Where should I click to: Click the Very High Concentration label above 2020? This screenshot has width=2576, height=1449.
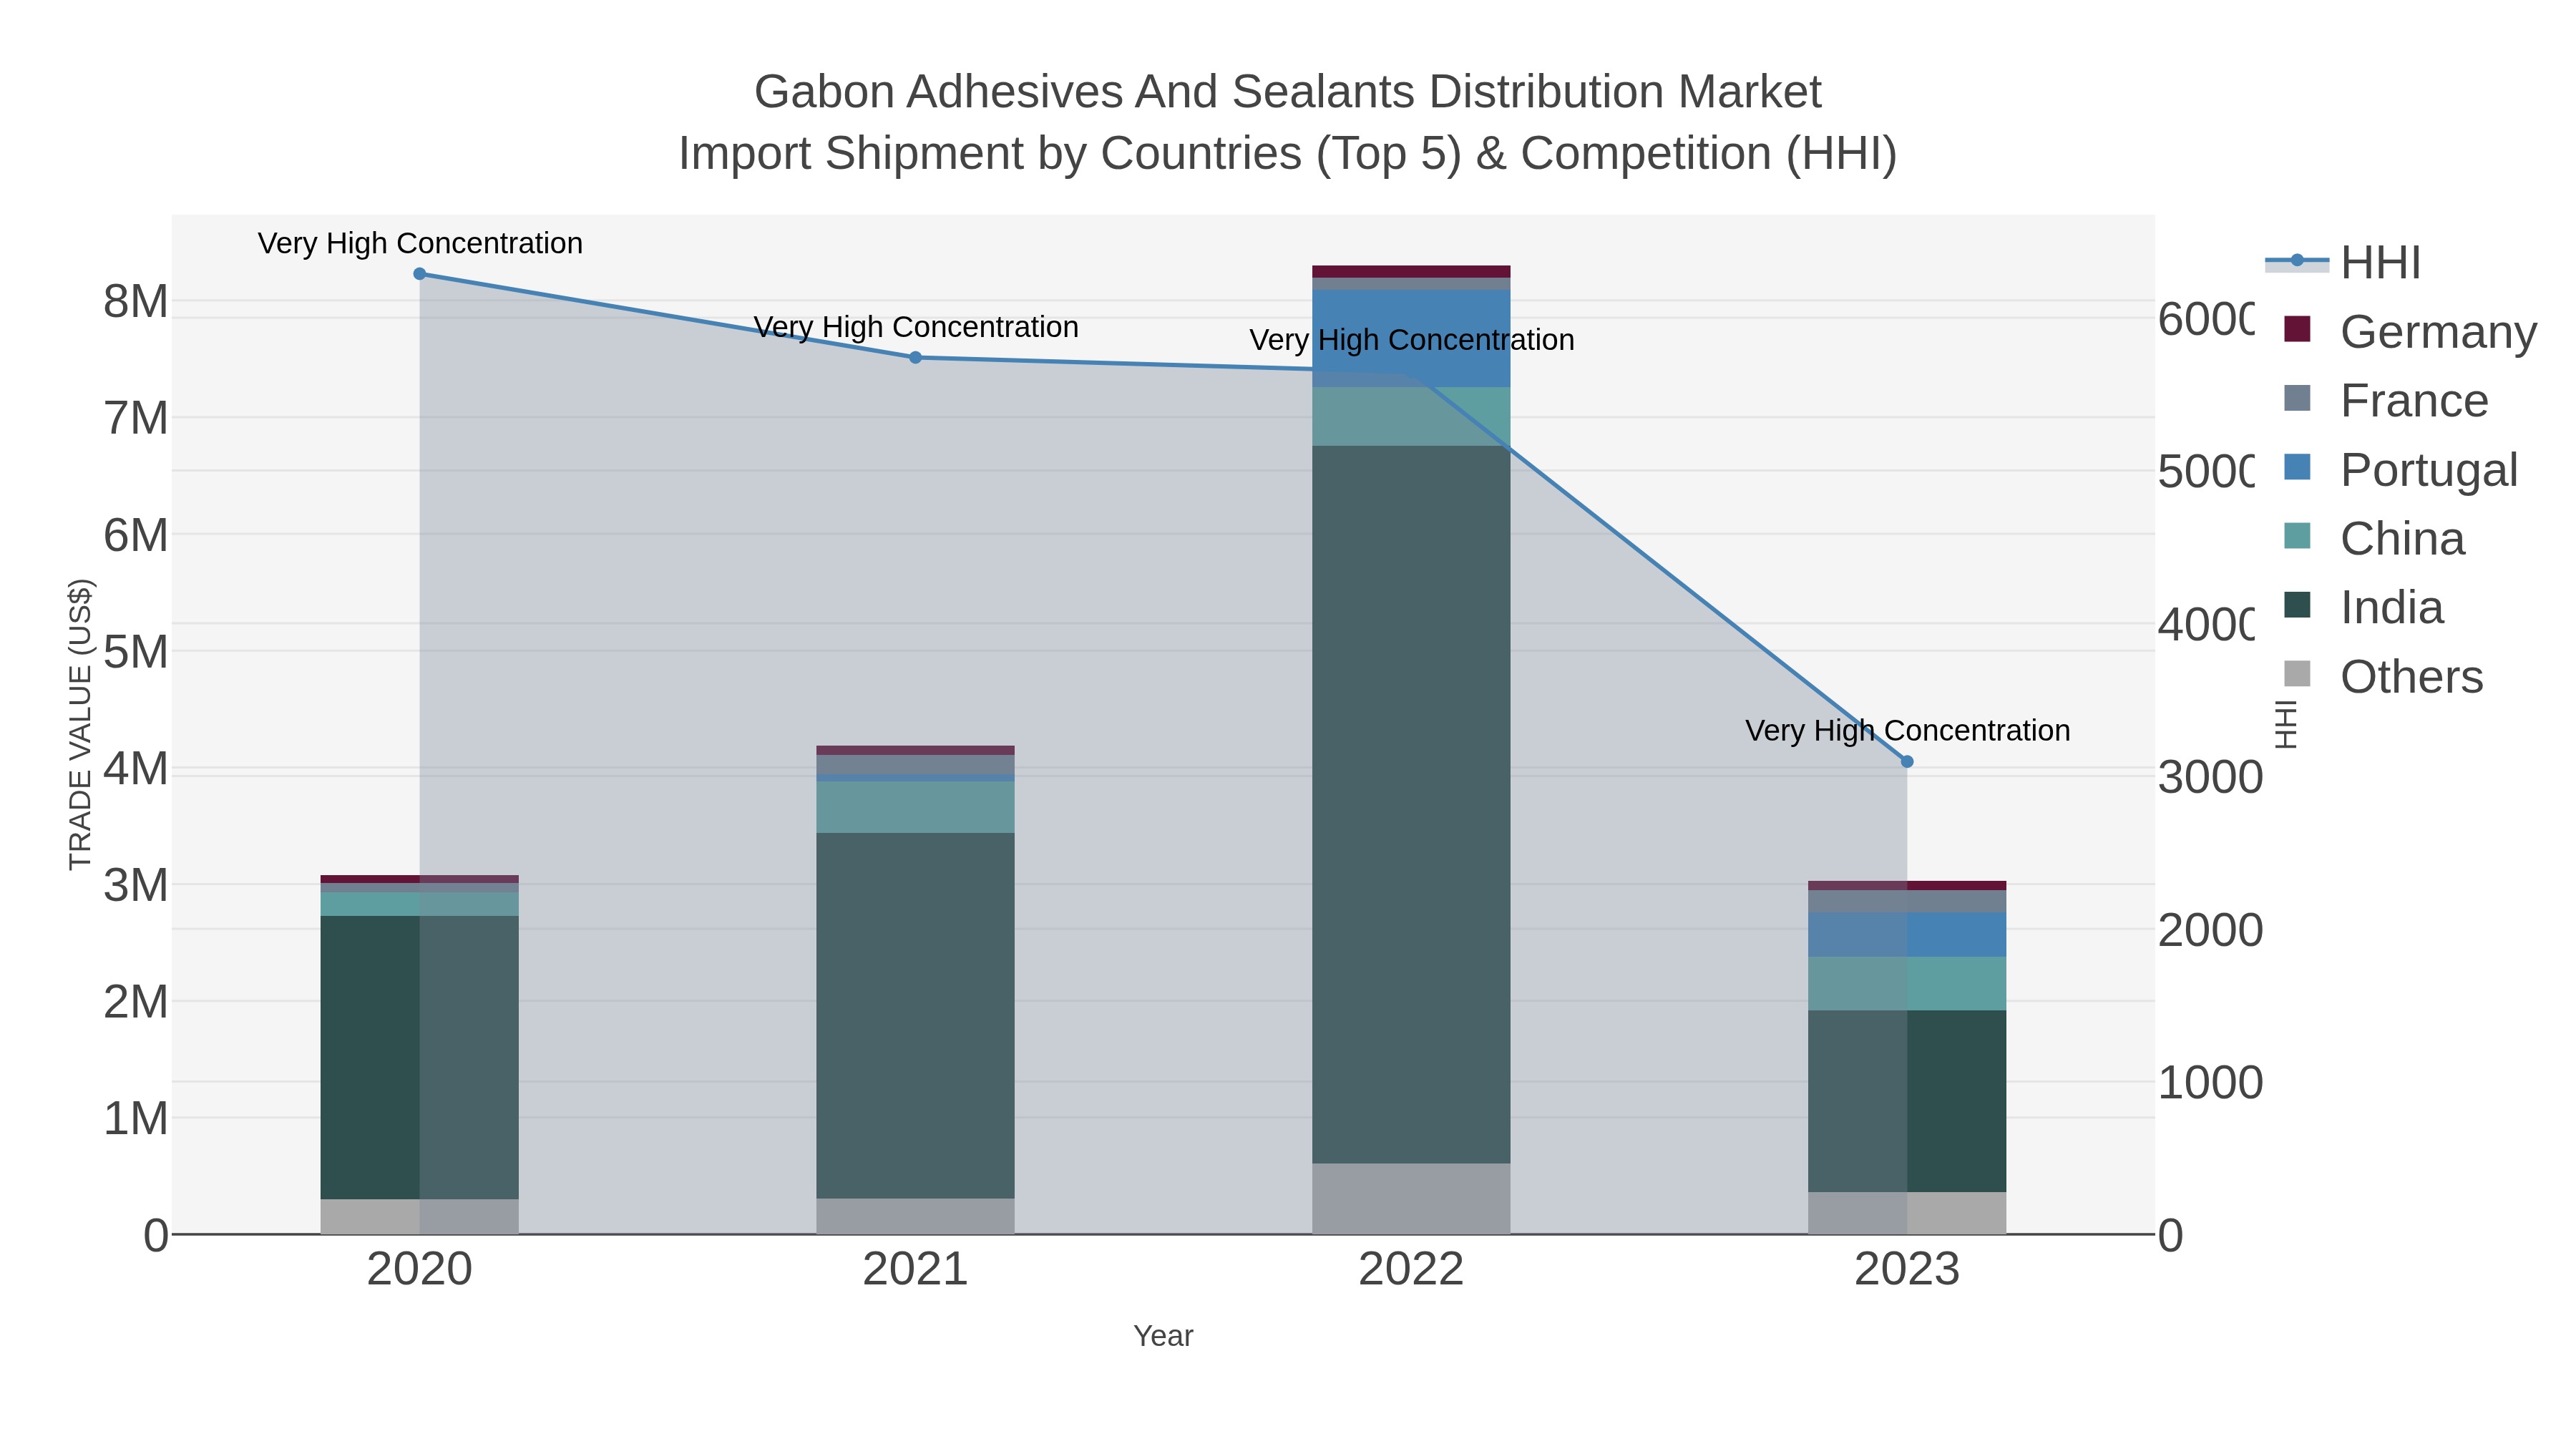coord(420,243)
